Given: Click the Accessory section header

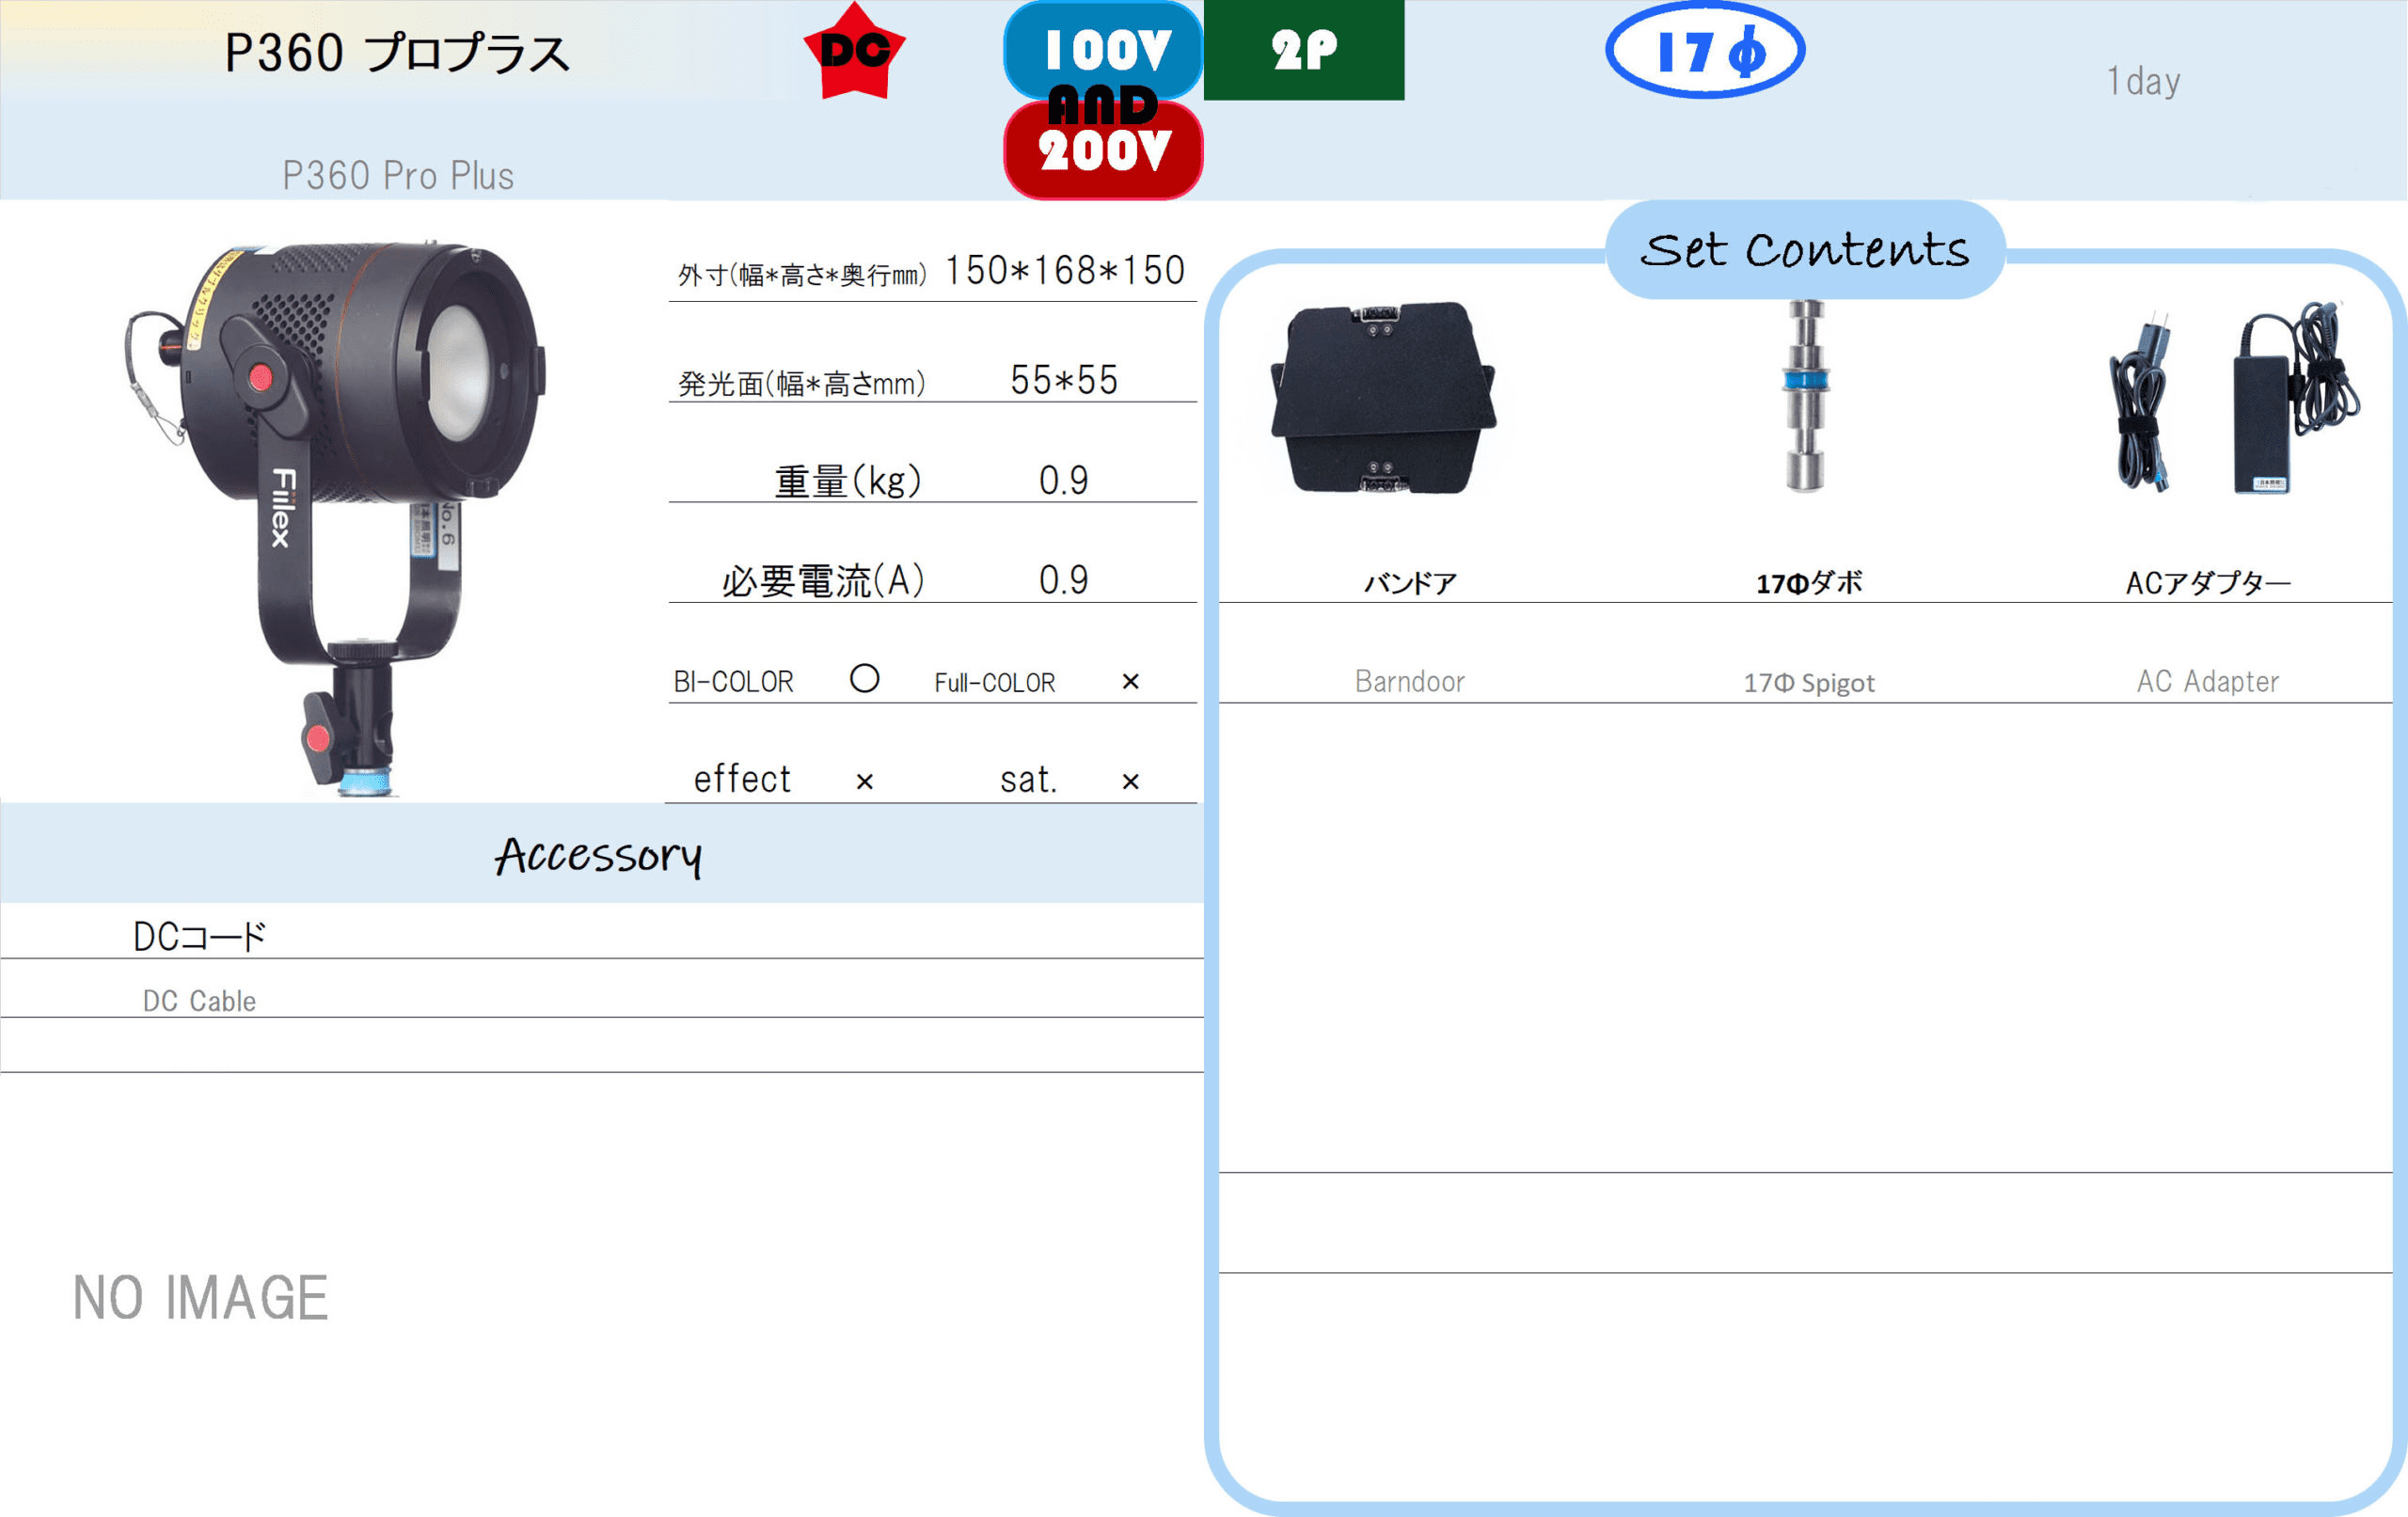Looking at the screenshot, I should 598,856.
